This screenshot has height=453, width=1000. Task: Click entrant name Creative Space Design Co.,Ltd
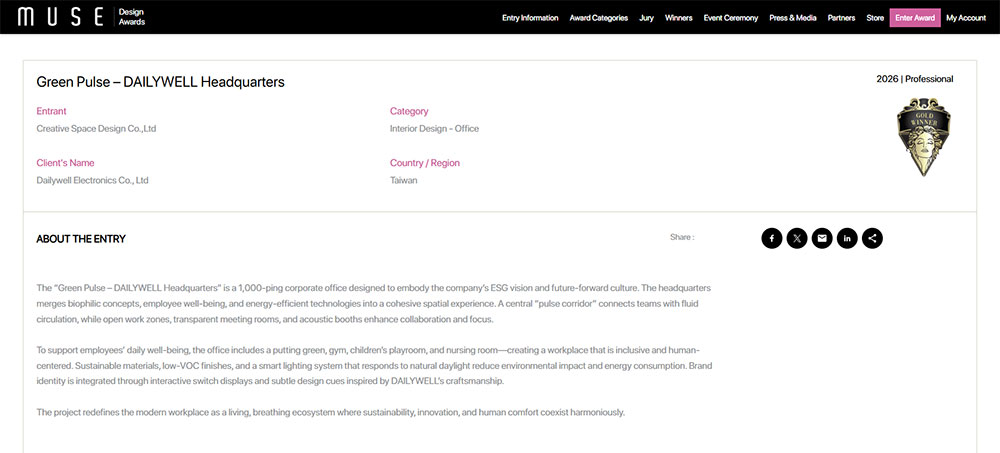(96, 128)
